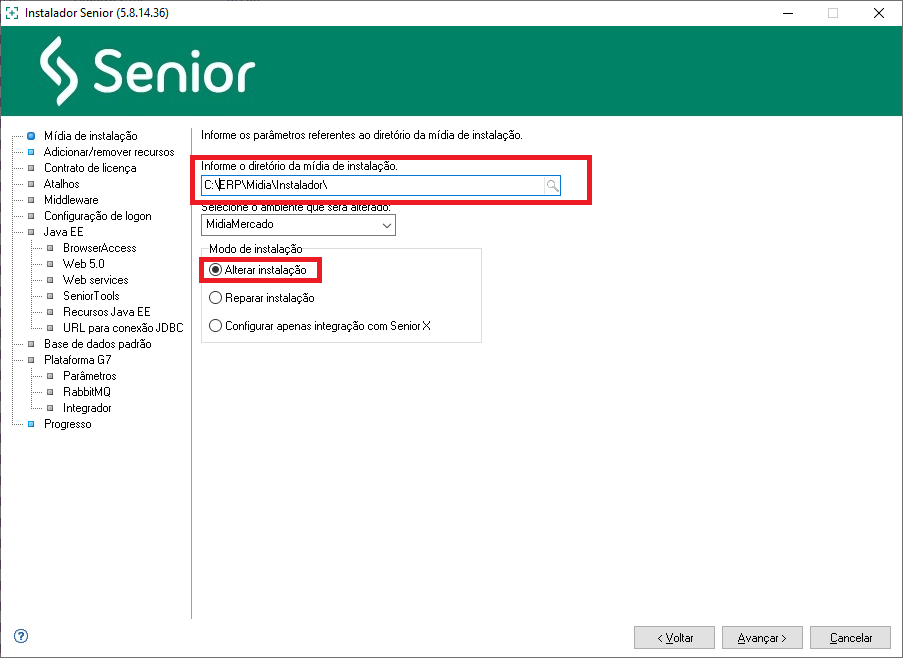This screenshot has height=658, width=903.
Task: Close the Instalador Senior window
Action: (x=879, y=13)
